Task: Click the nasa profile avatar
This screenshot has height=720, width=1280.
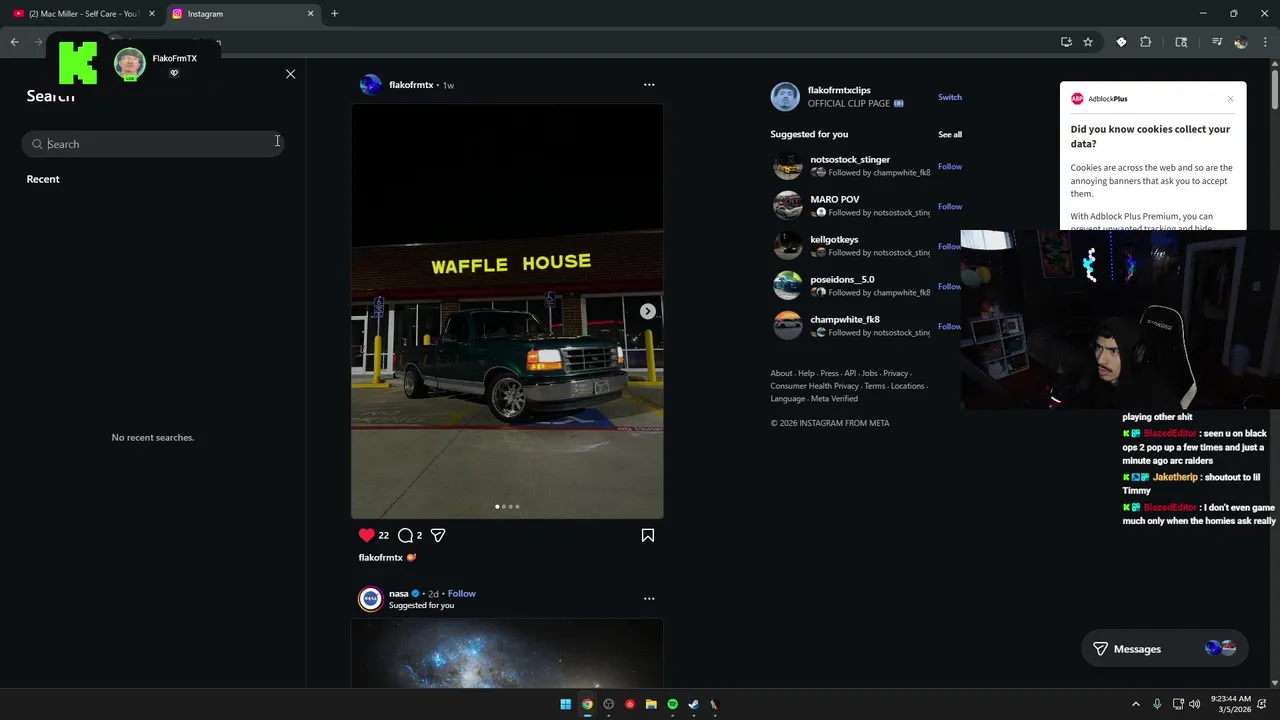Action: tap(370, 599)
